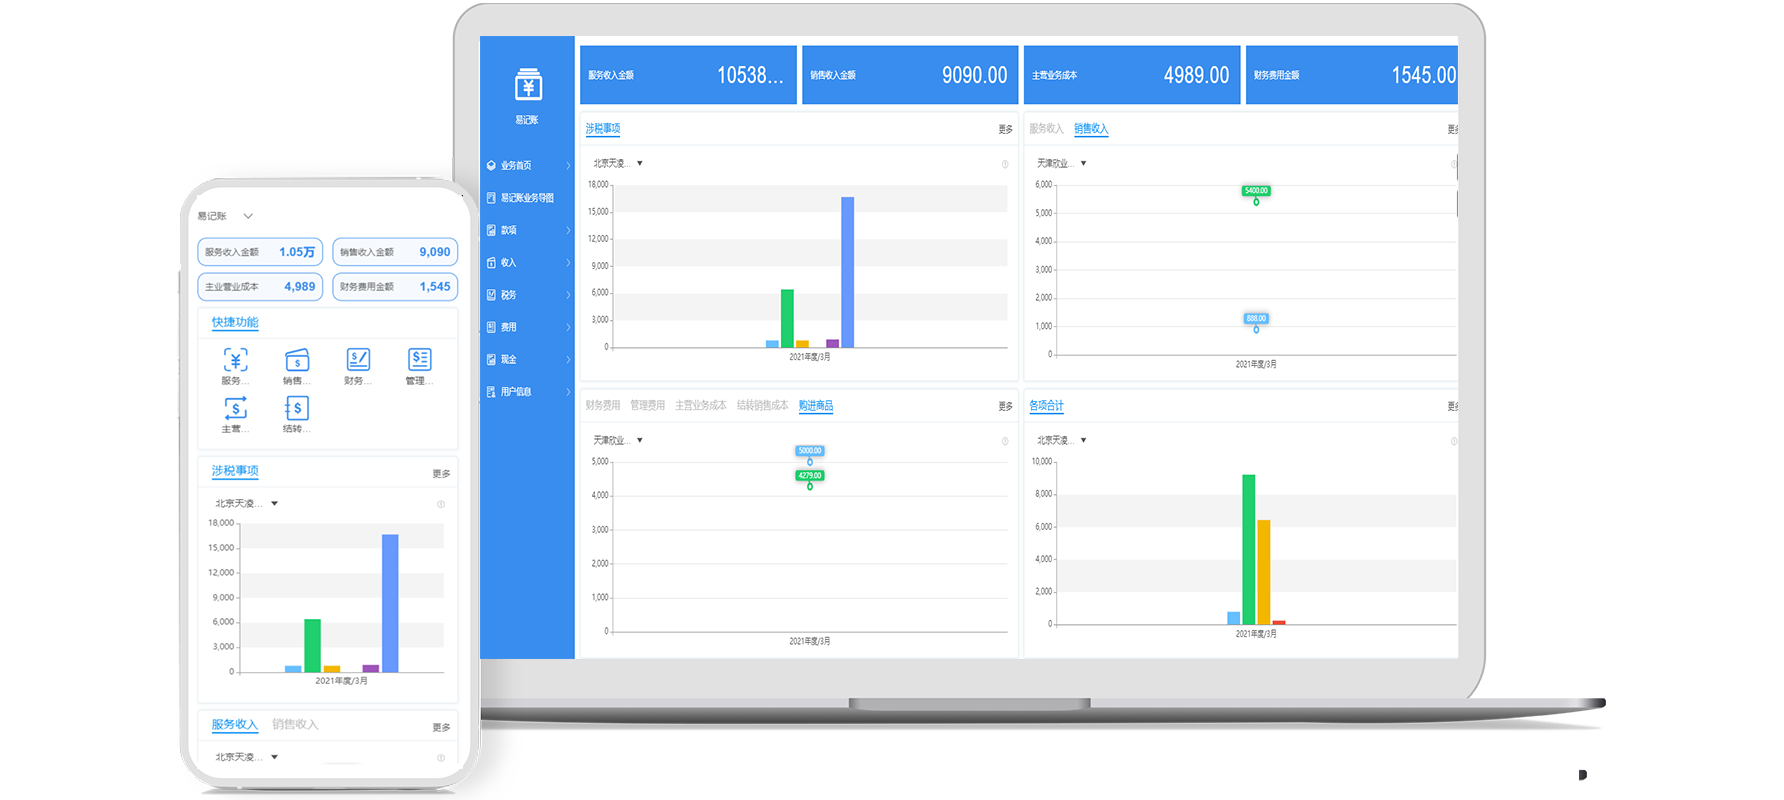This screenshot has height=800, width=1784.
Task: Tap the 结转 shortcut icon on the phone
Action: [297, 408]
